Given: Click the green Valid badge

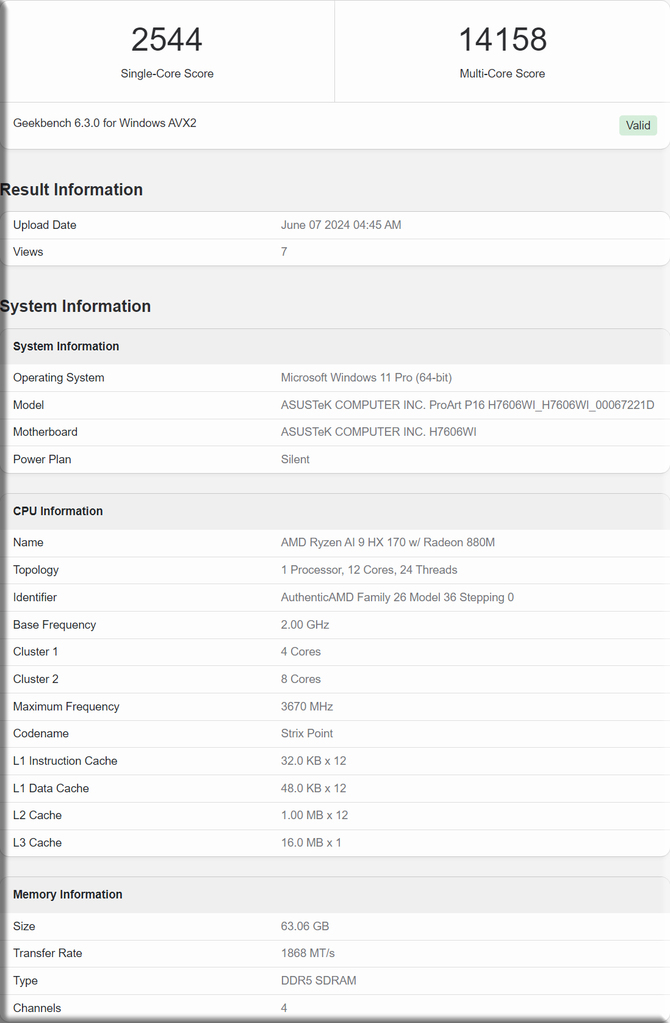Looking at the screenshot, I should [x=637, y=125].
